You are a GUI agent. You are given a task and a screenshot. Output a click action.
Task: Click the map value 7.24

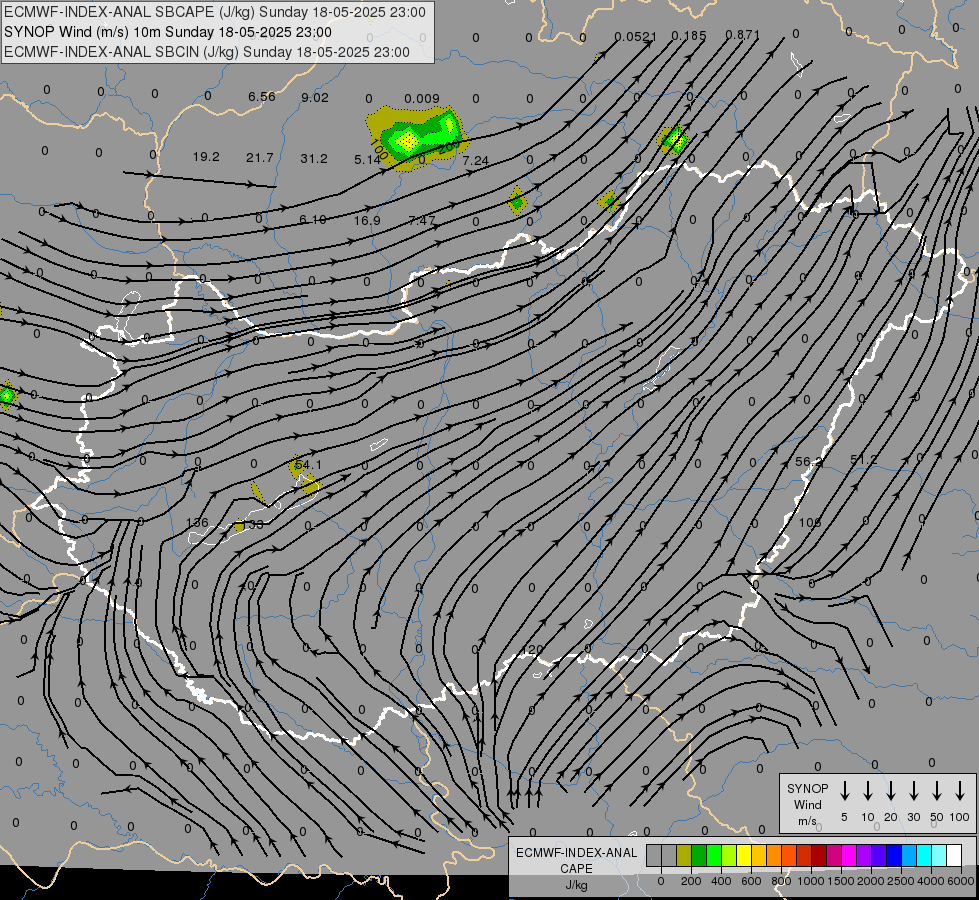tap(476, 161)
